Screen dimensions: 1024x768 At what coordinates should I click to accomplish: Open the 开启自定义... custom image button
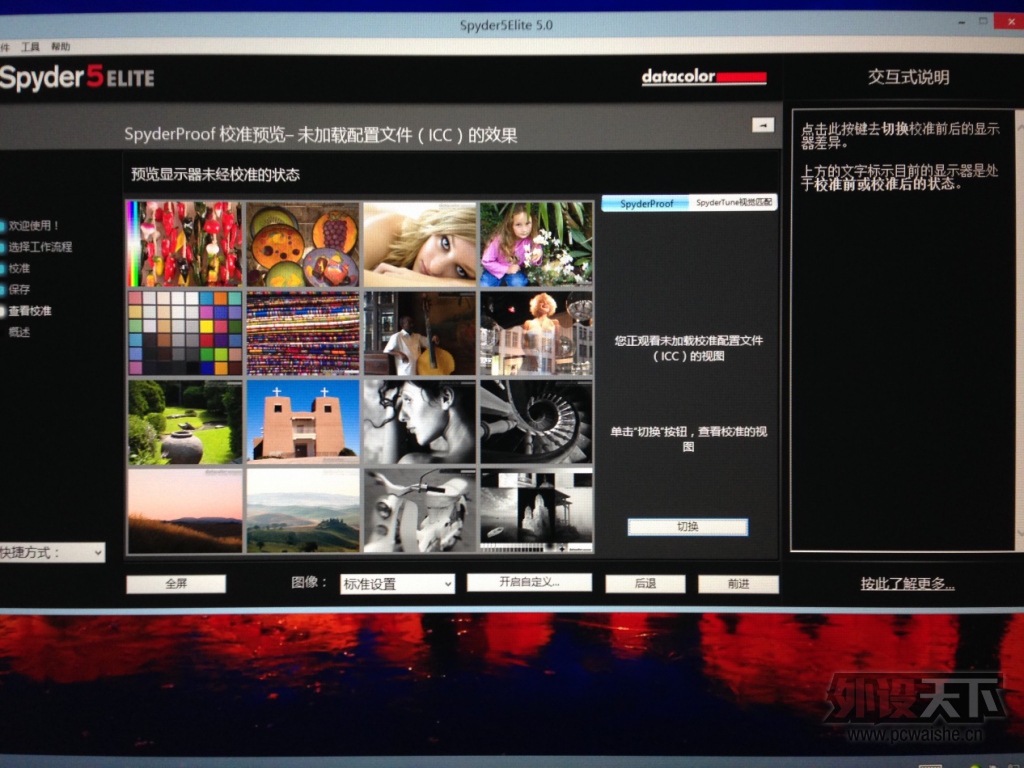(529, 582)
